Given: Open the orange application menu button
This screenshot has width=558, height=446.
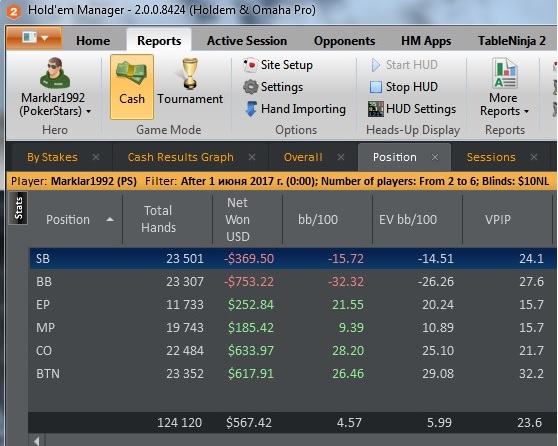Looking at the screenshot, I should coord(34,38).
